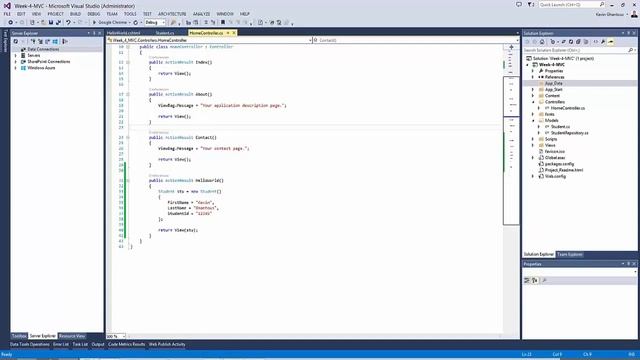640x360 pixels.
Task: Click Connect to Server icon in Server Explorer
Action: [x=40, y=42]
